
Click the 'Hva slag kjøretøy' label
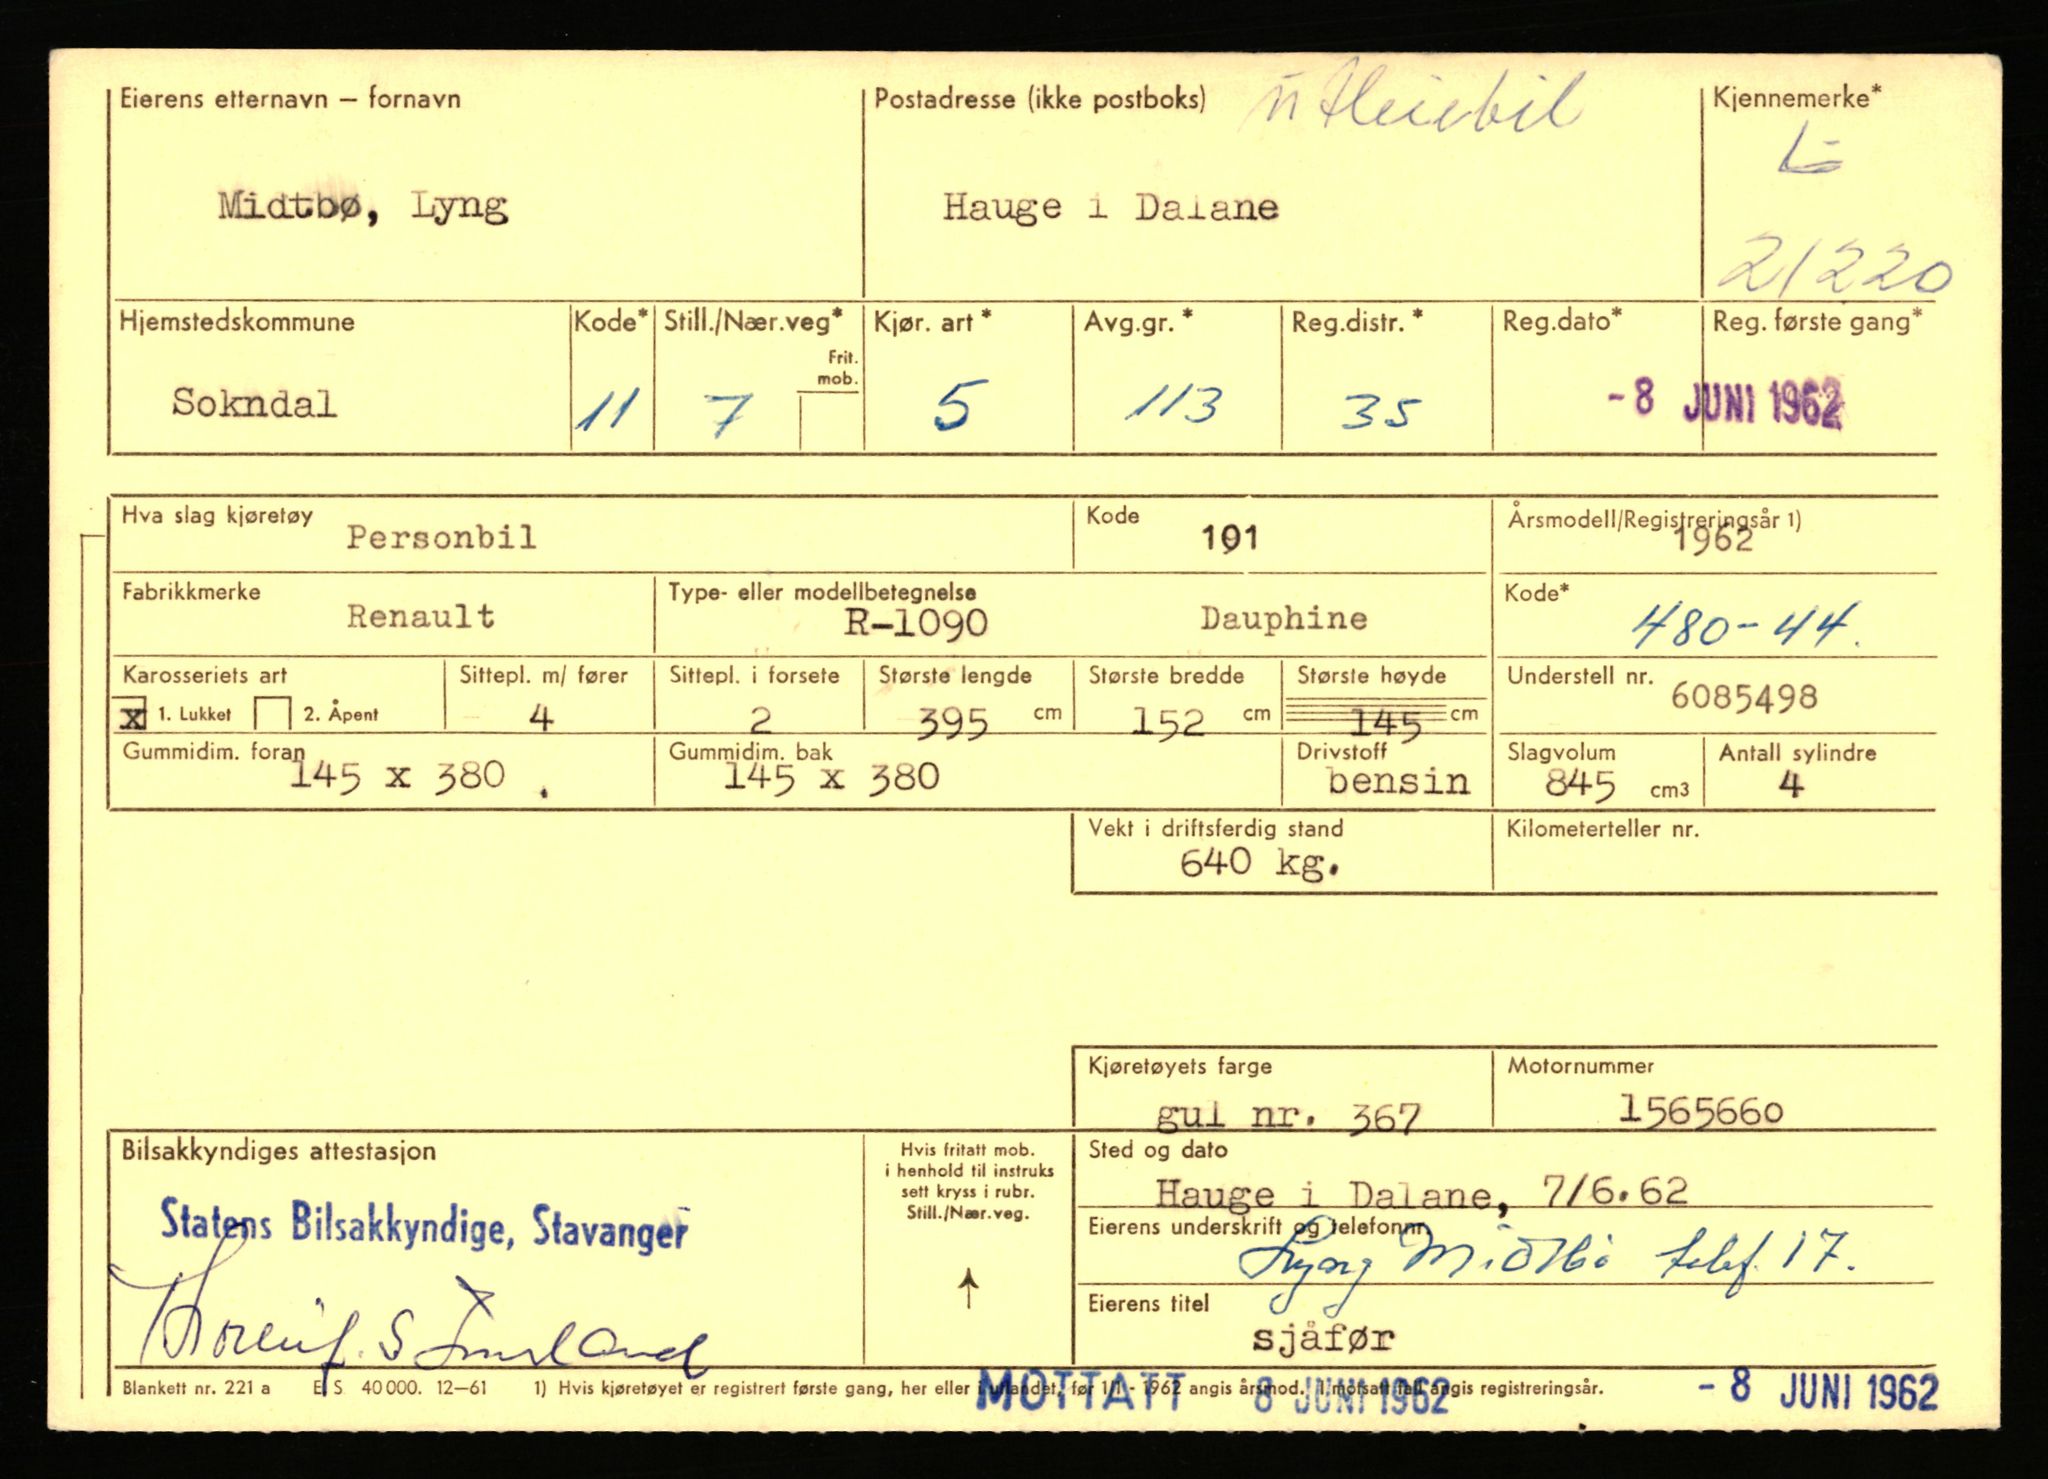(217, 516)
